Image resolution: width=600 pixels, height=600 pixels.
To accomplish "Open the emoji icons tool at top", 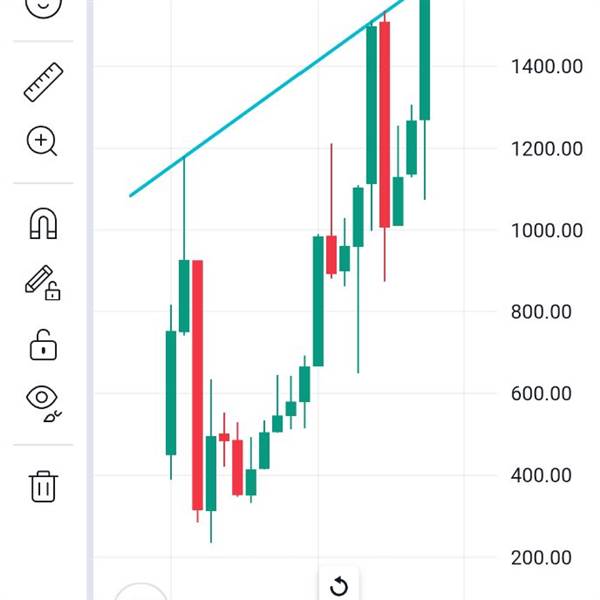I will pos(43,6).
